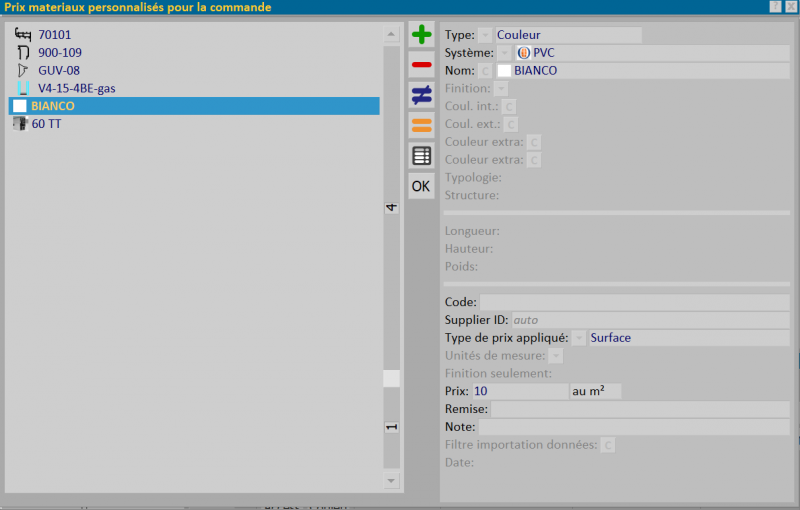Click the white swatch of BIANCO row

19,106
